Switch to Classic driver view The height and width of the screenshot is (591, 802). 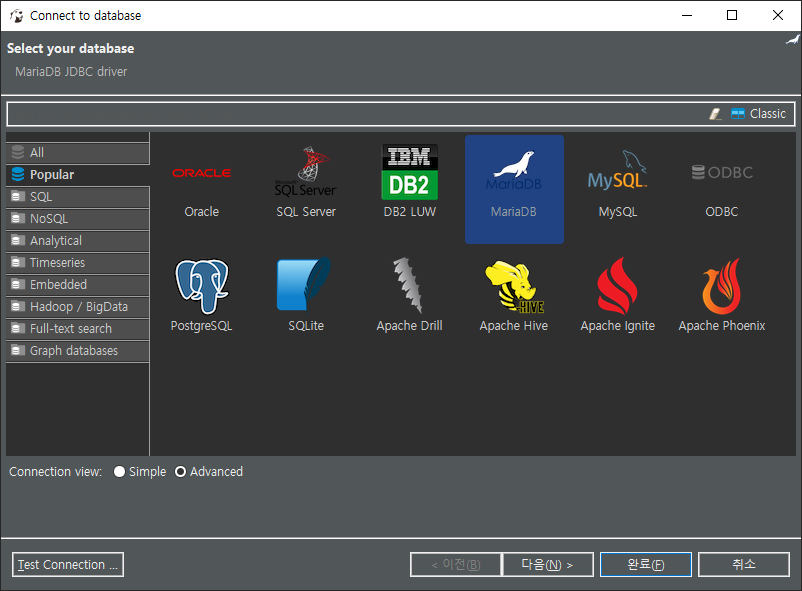coord(759,114)
